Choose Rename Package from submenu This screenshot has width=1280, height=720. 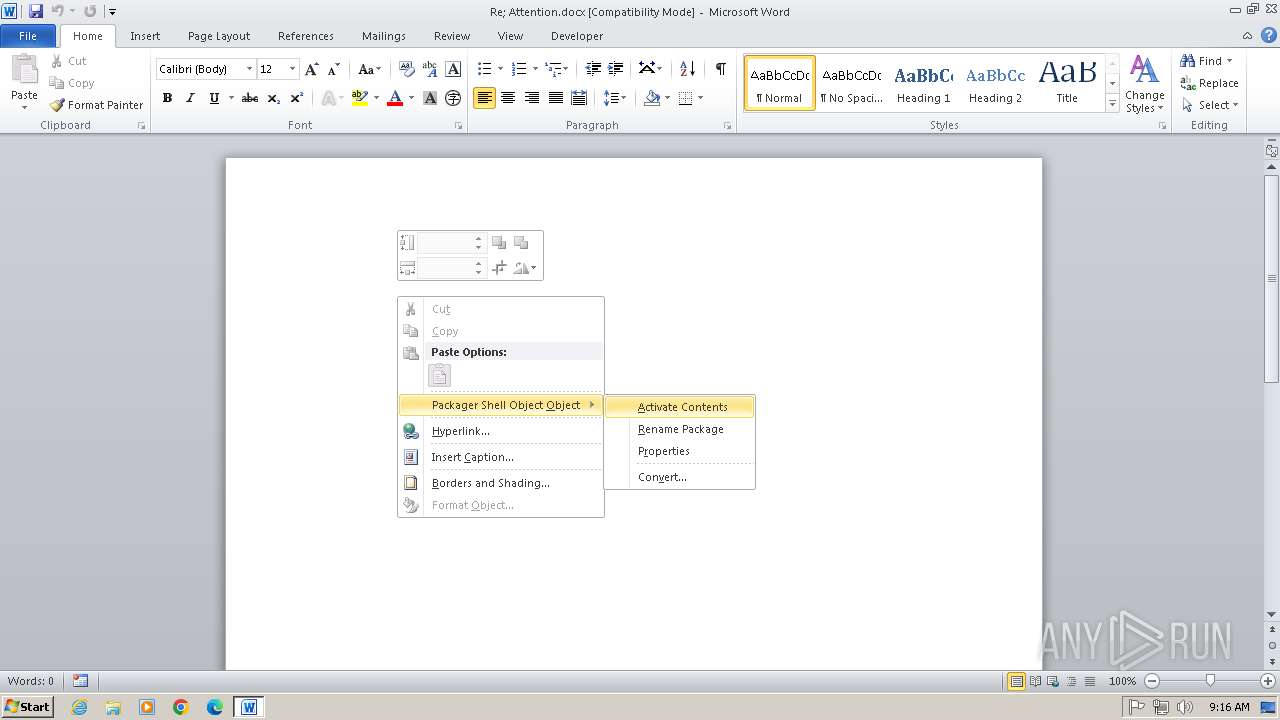[x=680, y=429]
